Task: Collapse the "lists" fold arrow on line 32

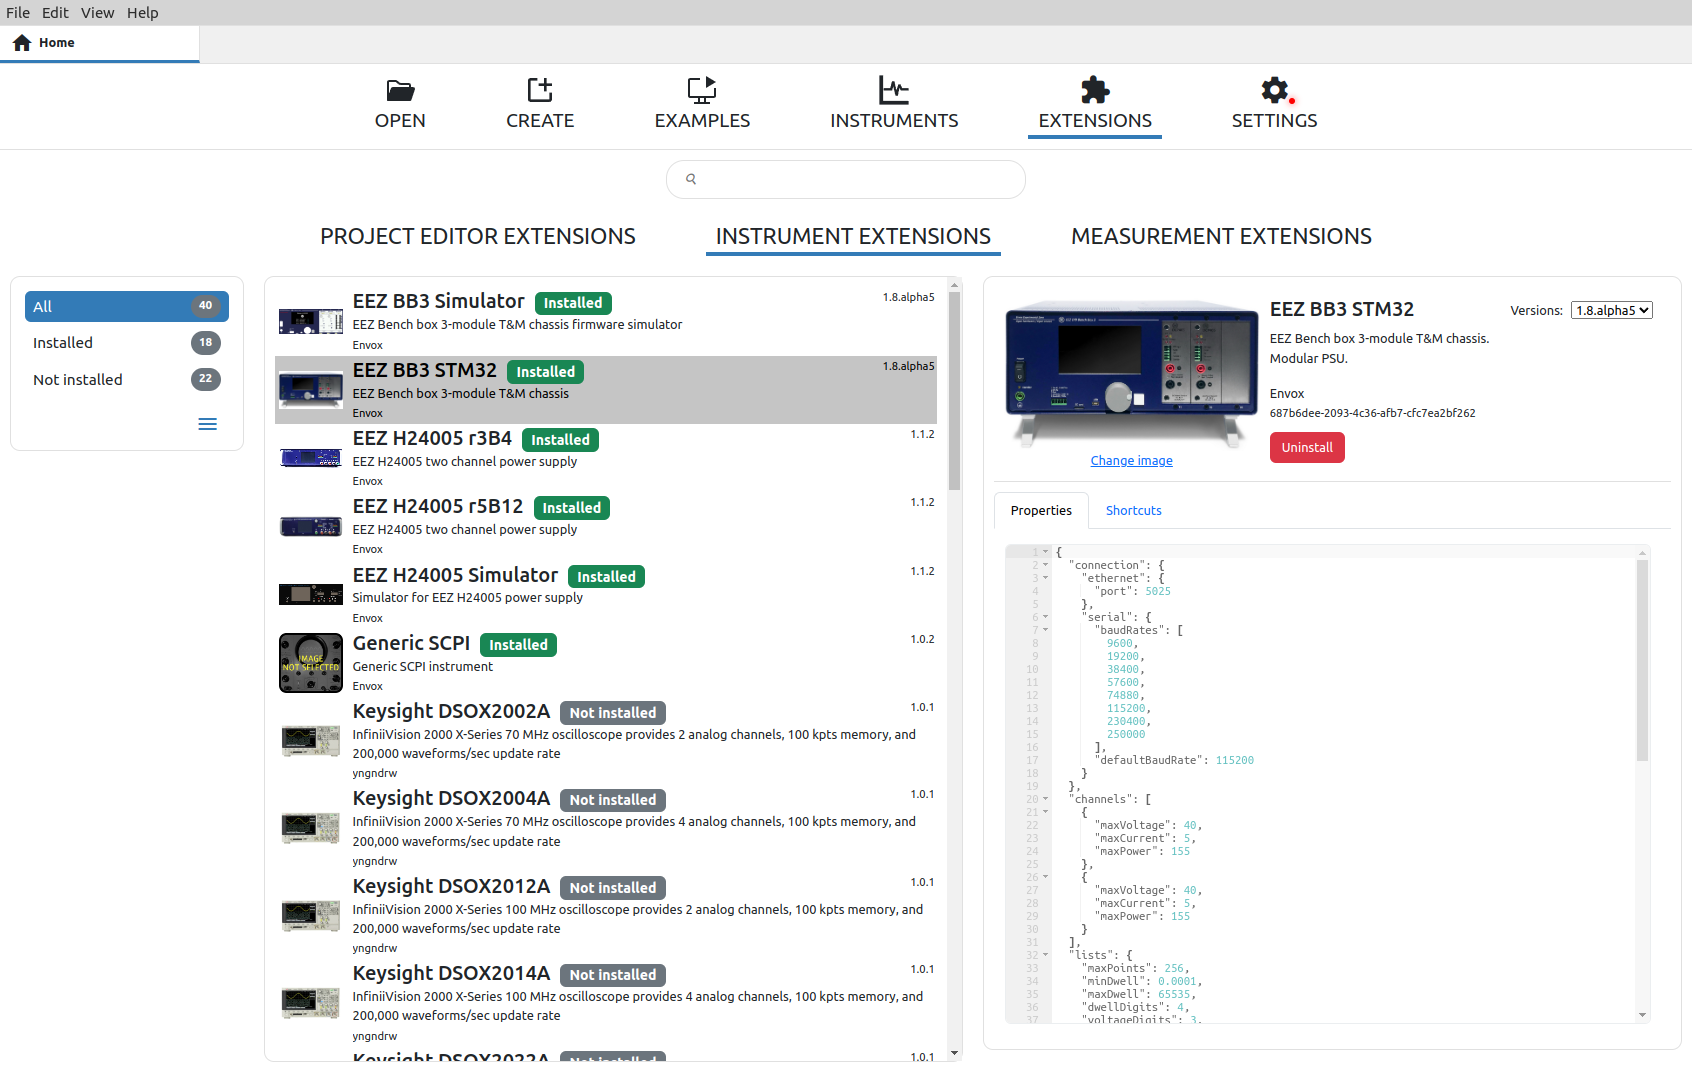Action: [x=1046, y=955]
